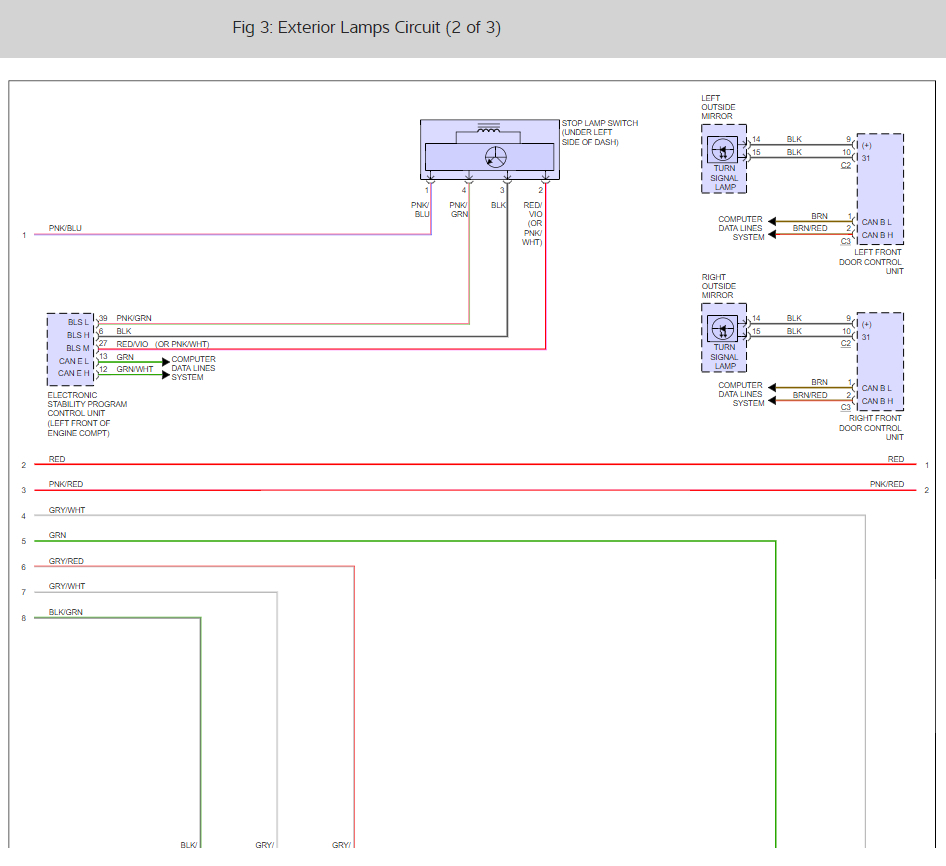Screen dimensions: 946x866
Task: Click the 'PNK/RED' label at the left of wire 3
Action: pos(66,484)
